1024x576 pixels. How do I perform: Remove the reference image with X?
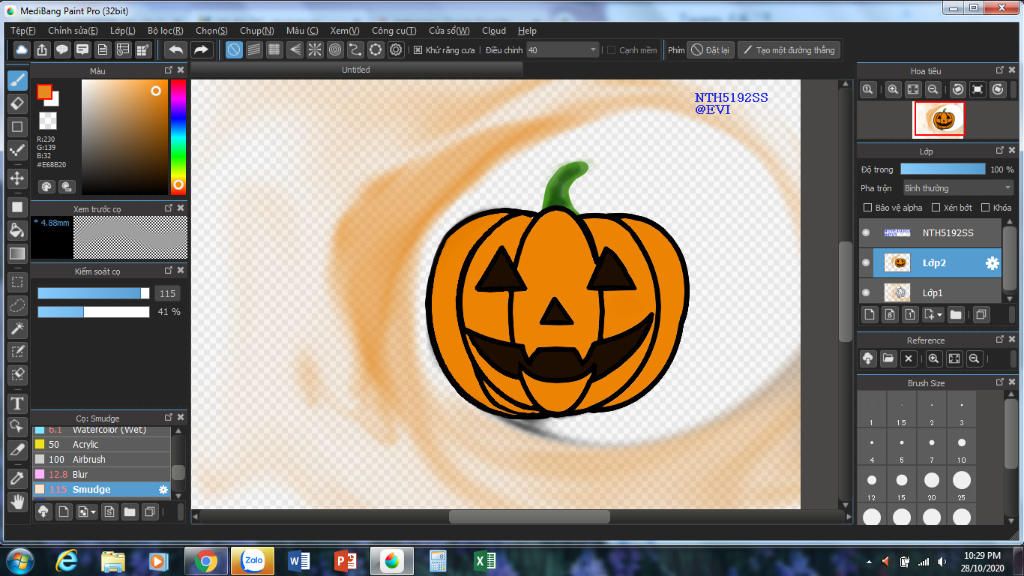point(908,359)
